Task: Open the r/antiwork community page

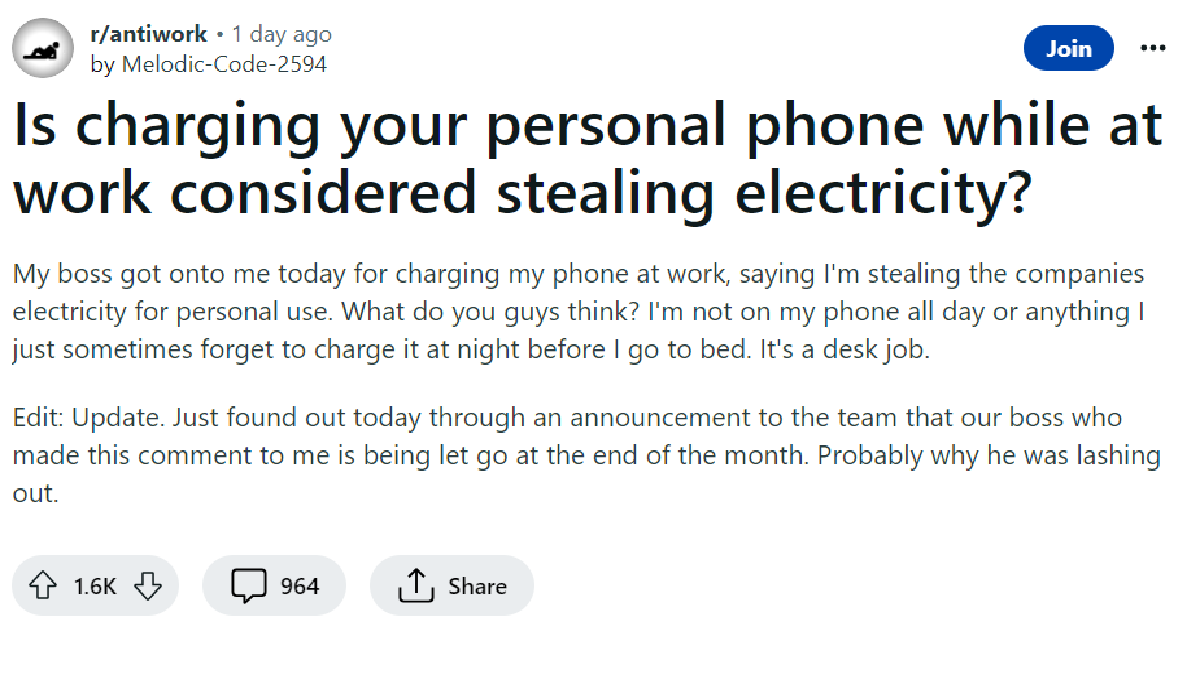Action: pos(150,33)
